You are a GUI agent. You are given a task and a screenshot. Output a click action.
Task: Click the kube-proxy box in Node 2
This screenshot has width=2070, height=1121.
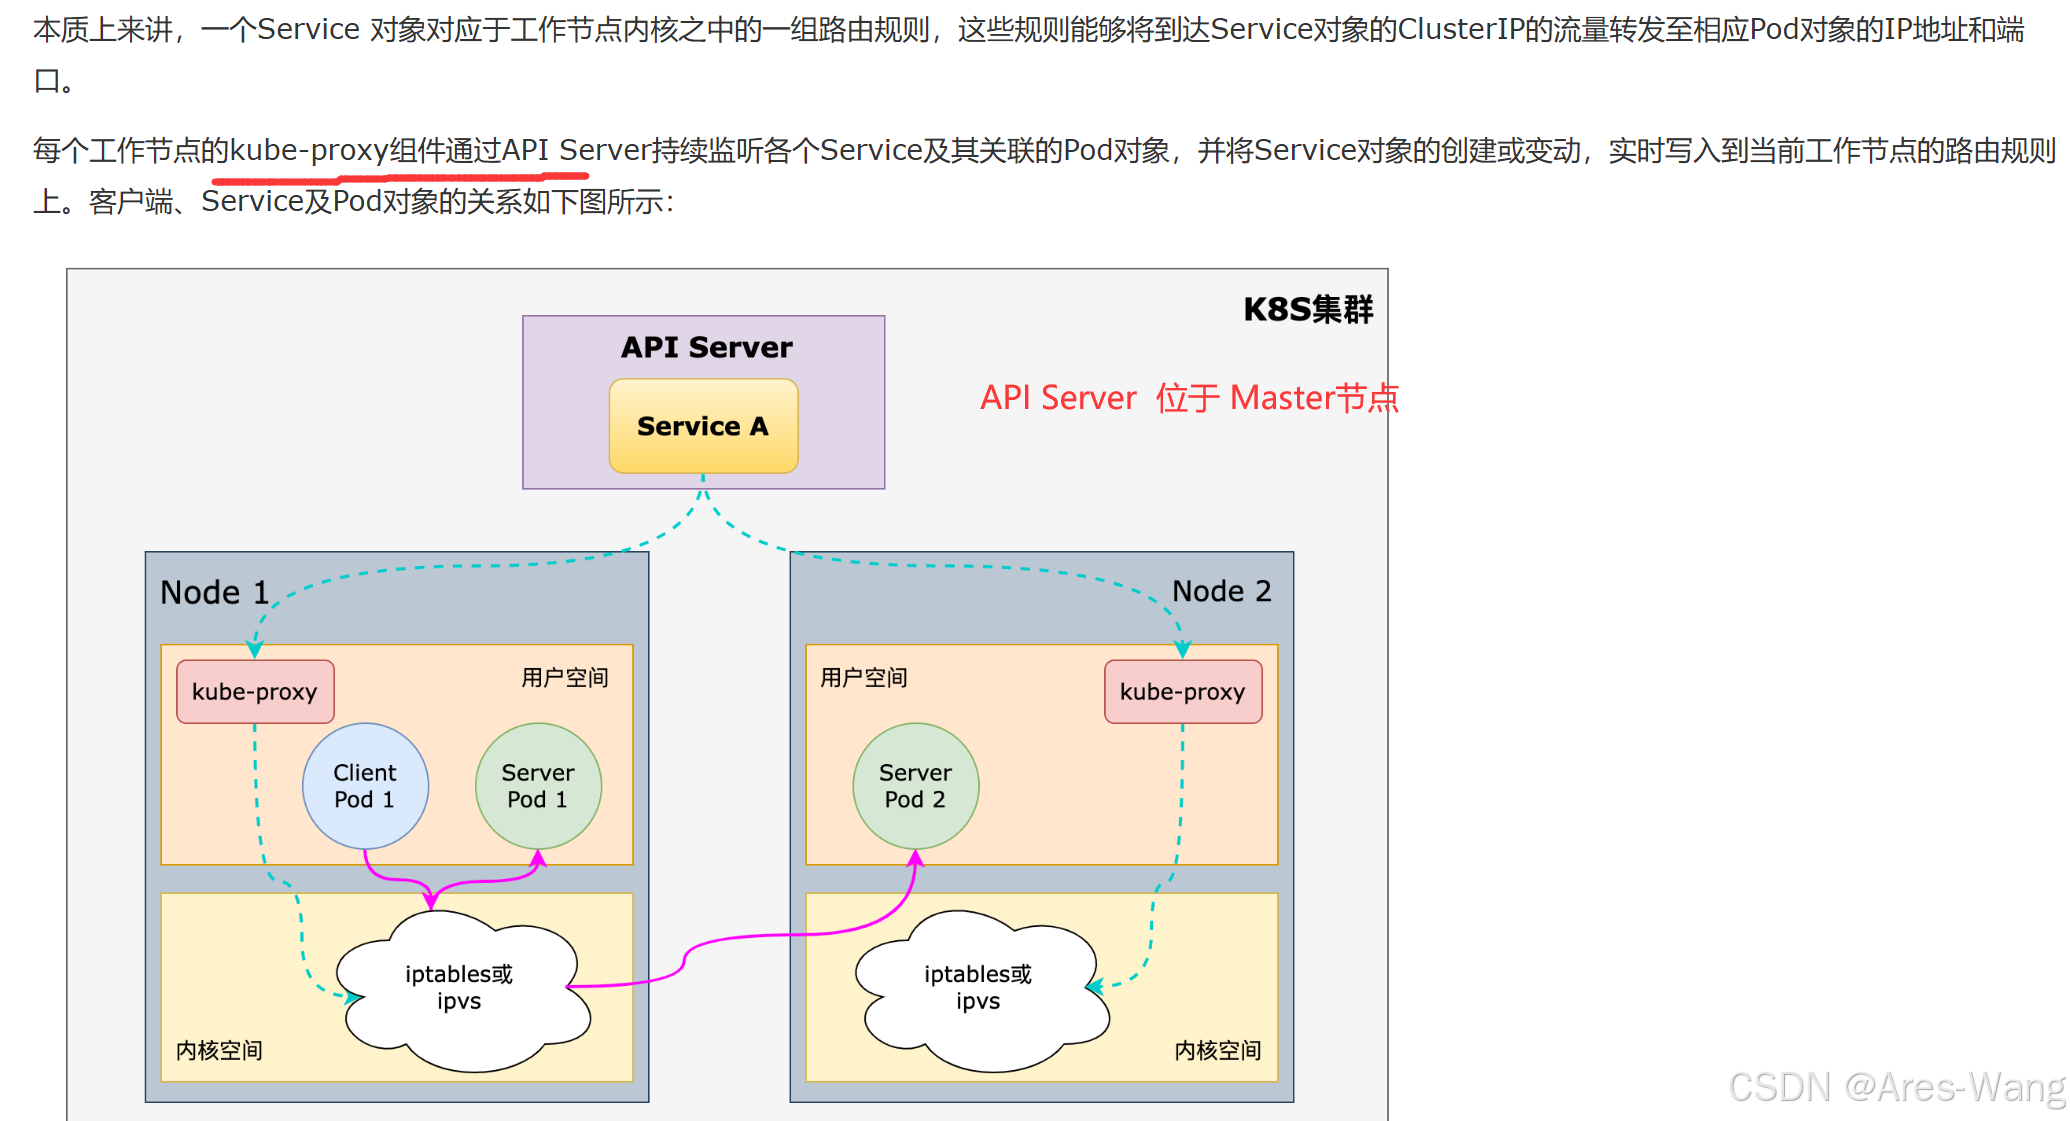[1182, 692]
